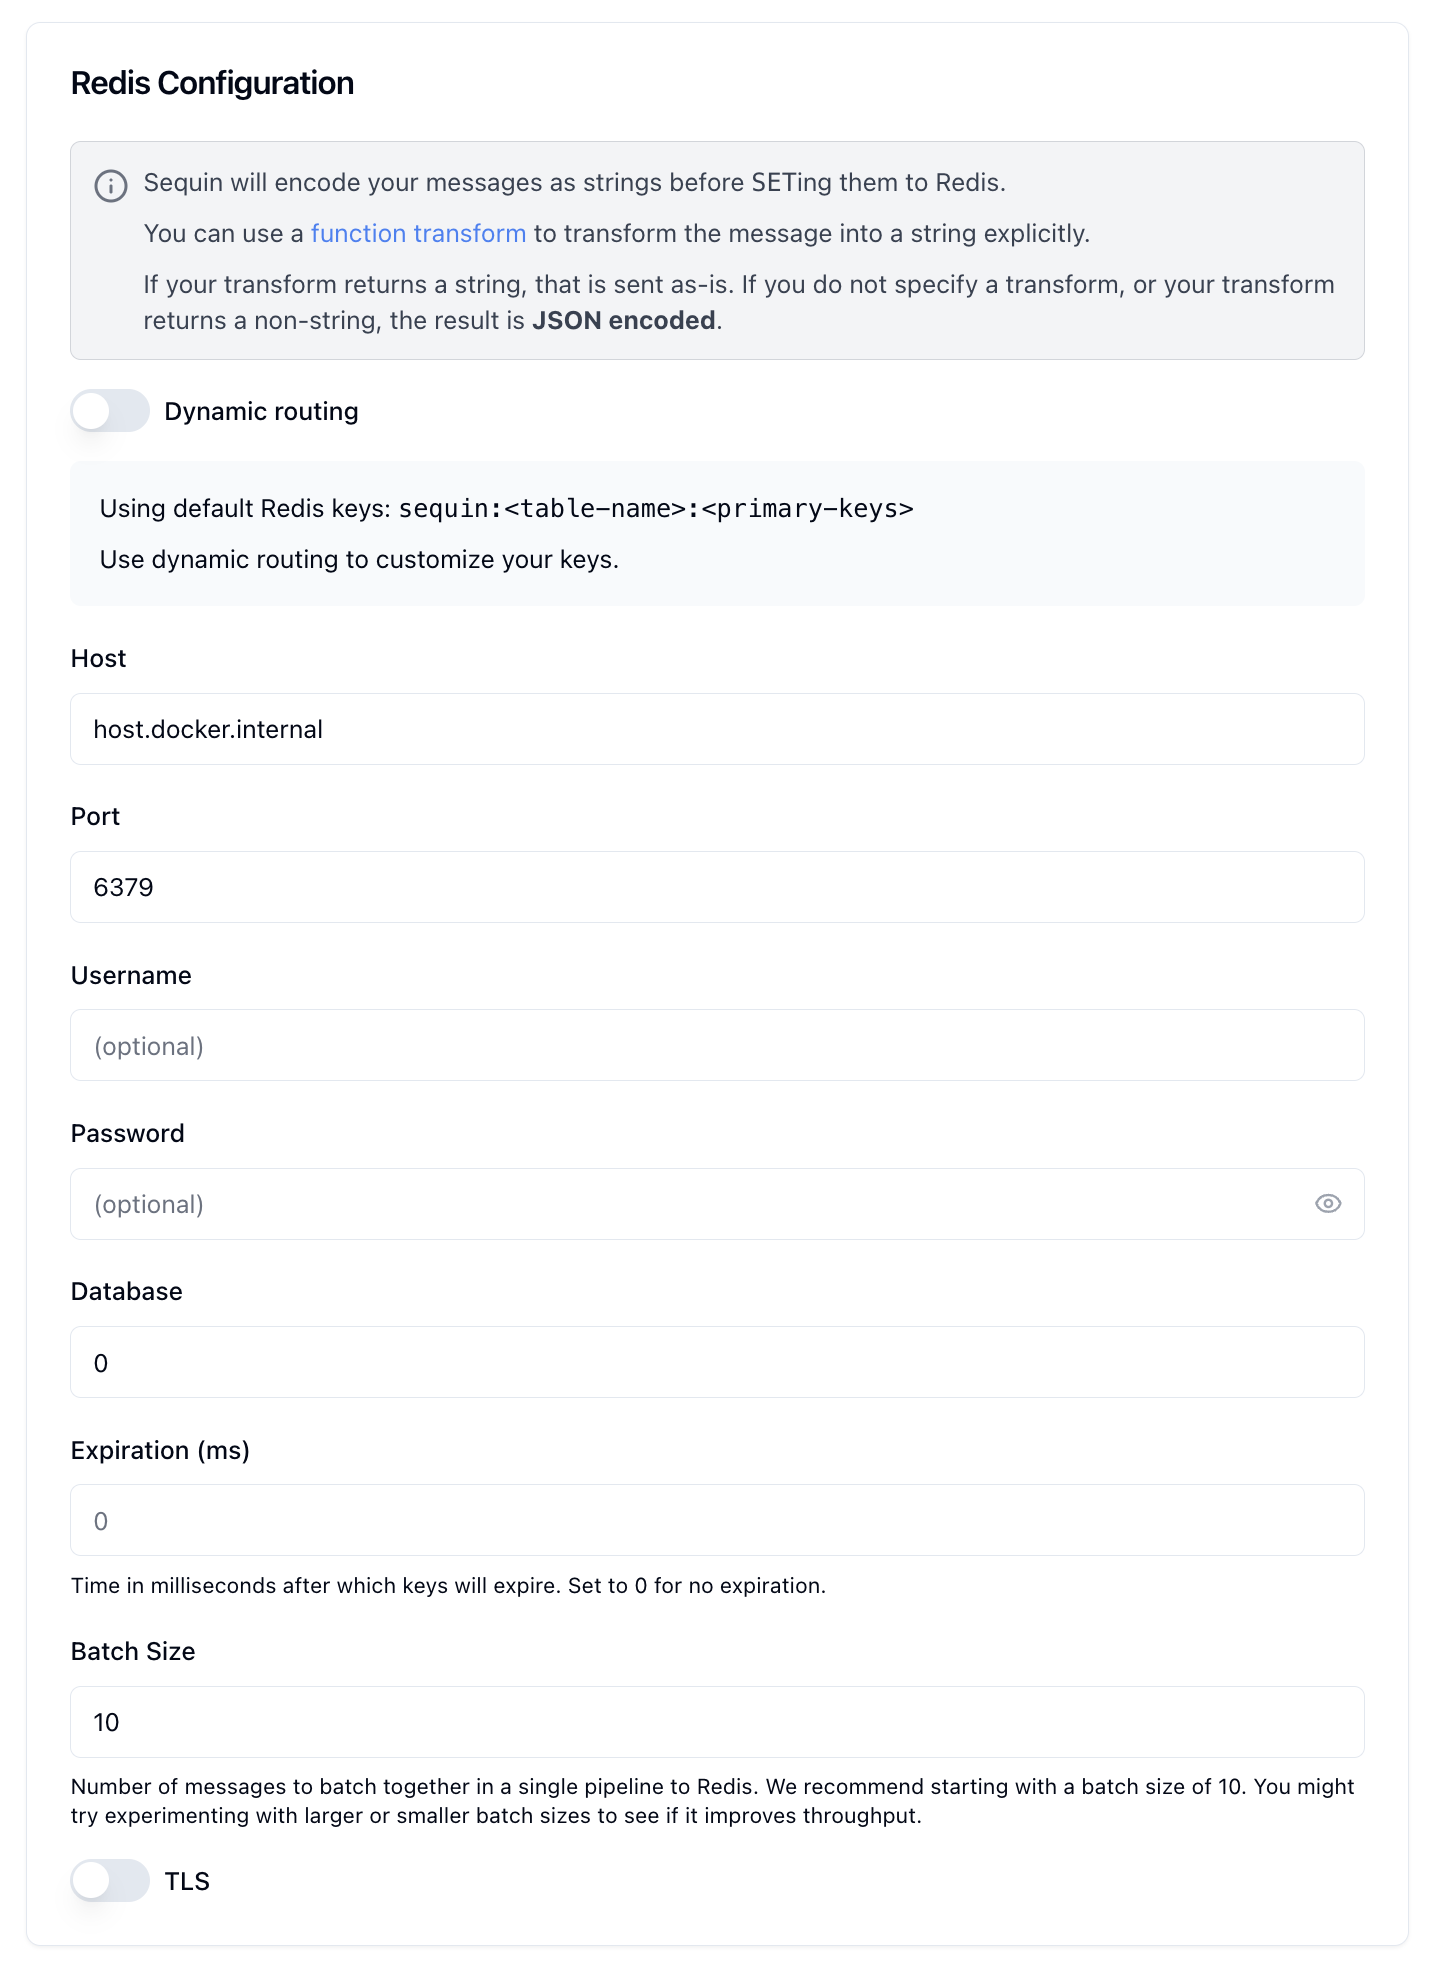This screenshot has height=1968, width=1436.
Task: Enable the Dynamic routing toggle
Action: [x=110, y=410]
